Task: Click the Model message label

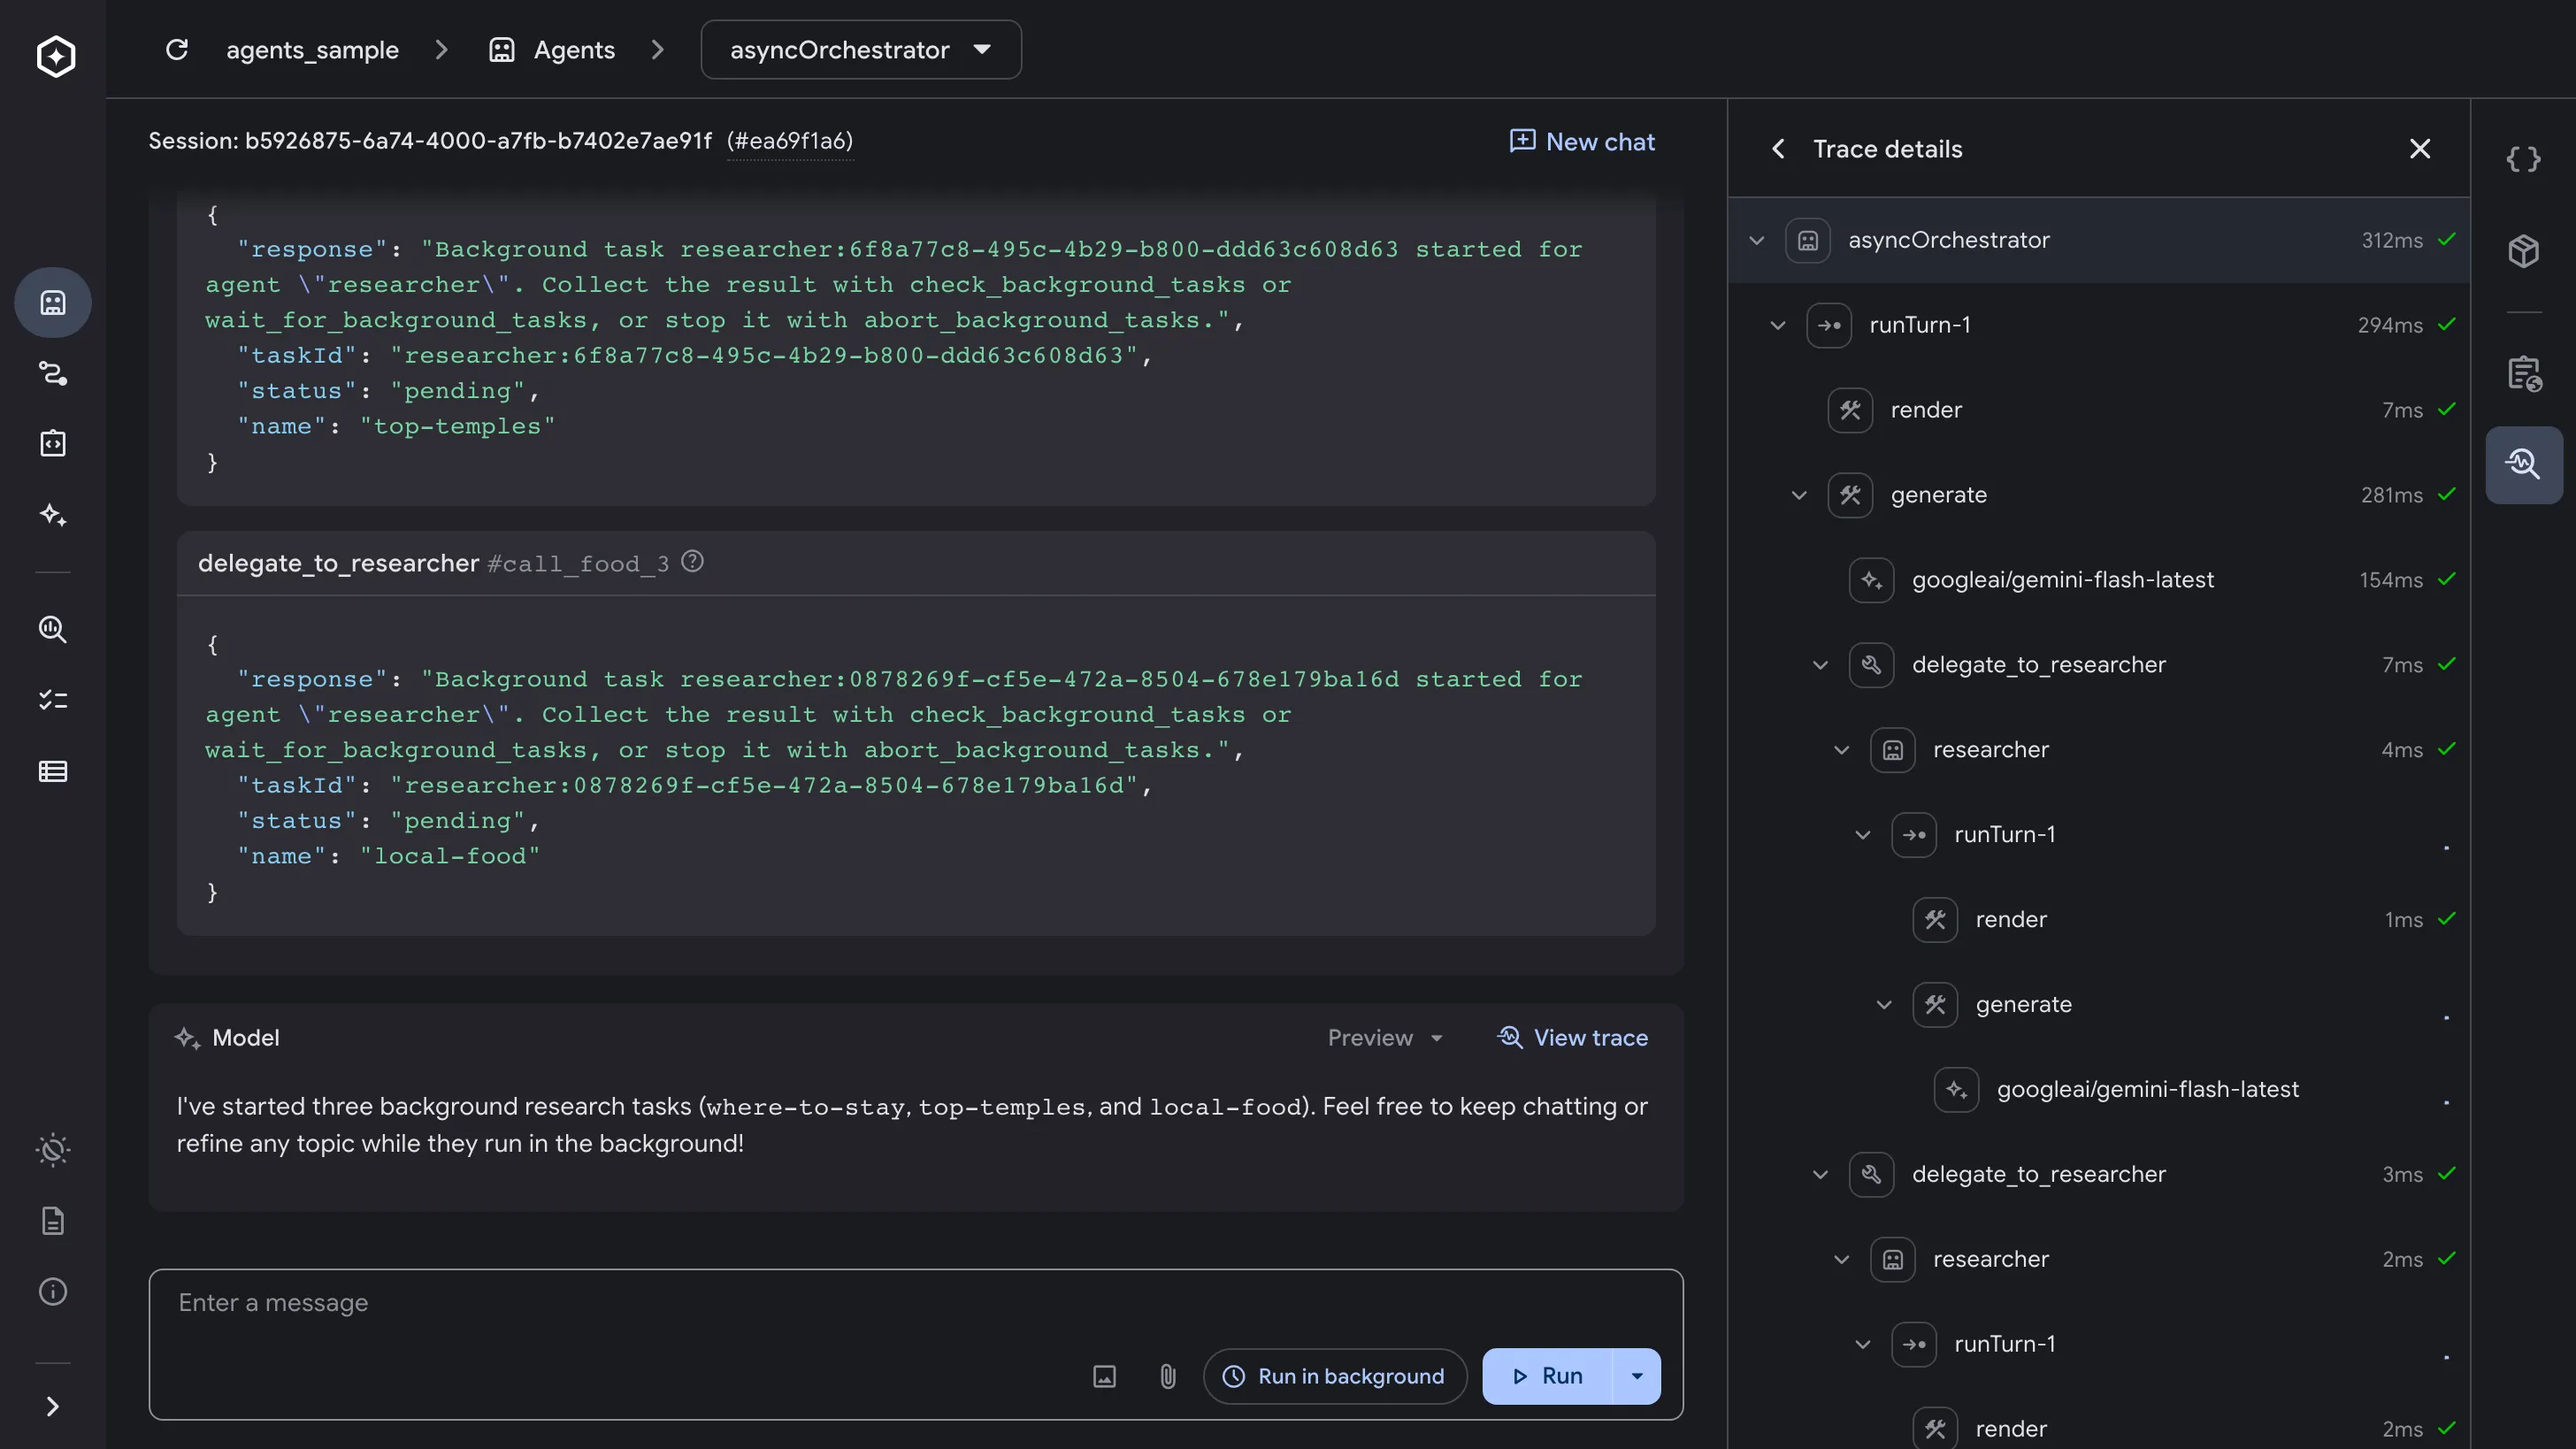Action: point(245,1037)
